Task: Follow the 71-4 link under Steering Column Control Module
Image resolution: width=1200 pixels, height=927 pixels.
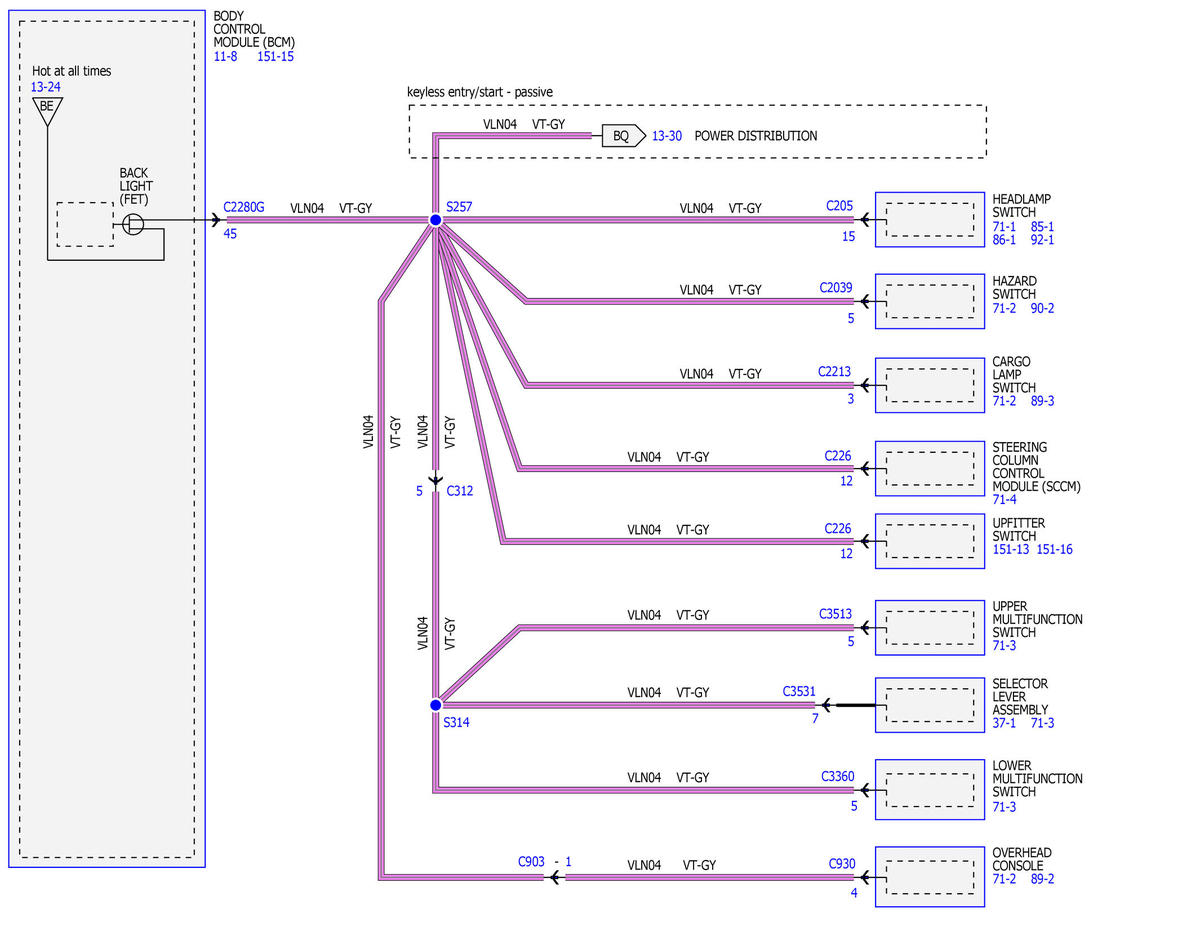Action: [x=1004, y=499]
